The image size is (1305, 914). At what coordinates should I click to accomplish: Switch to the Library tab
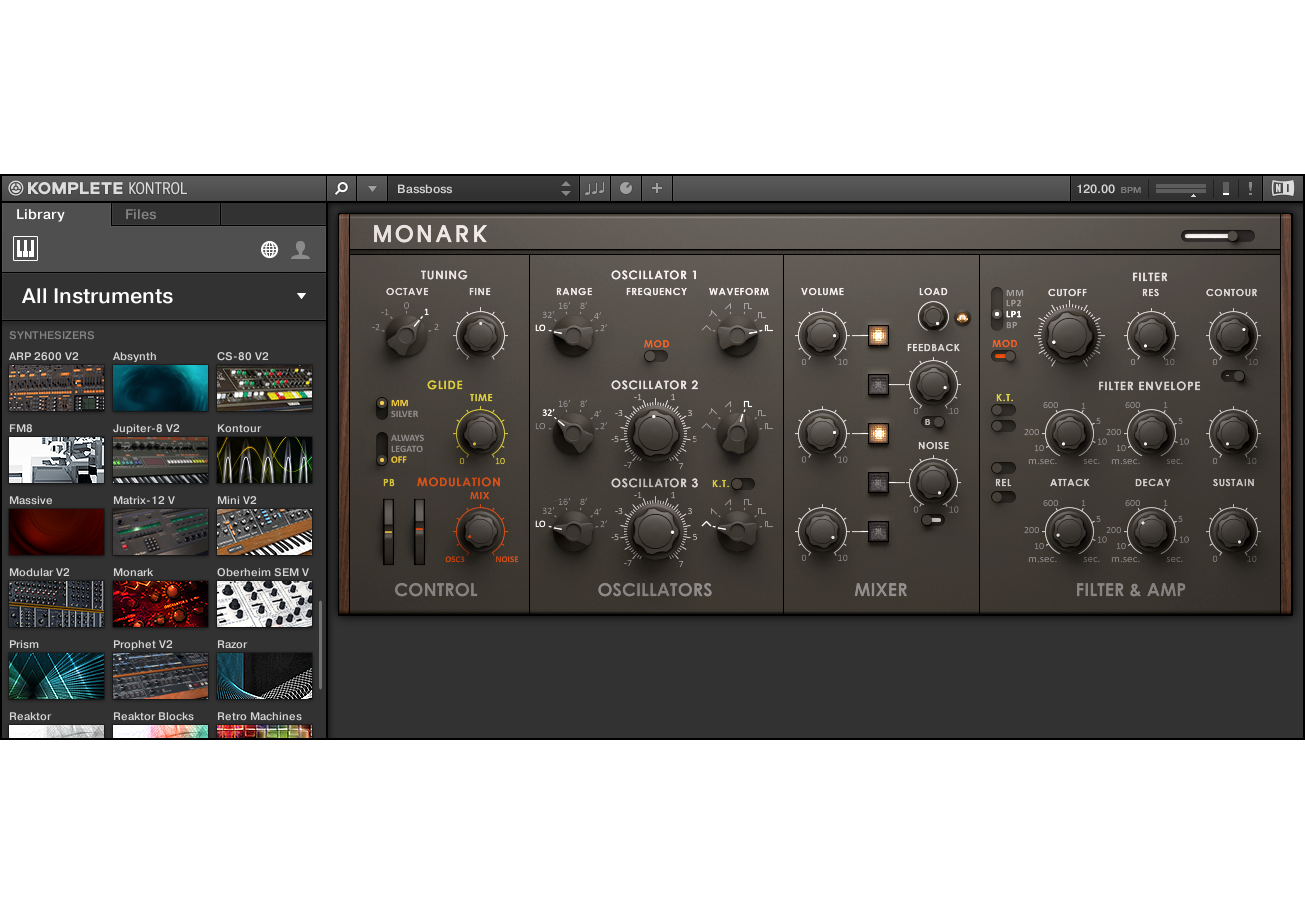(x=40, y=214)
